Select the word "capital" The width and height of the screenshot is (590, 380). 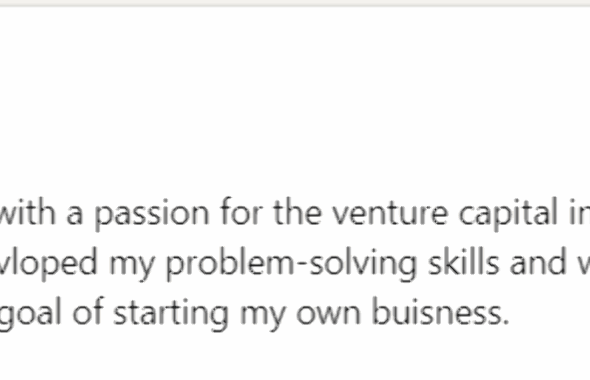pyautogui.click(x=508, y=214)
